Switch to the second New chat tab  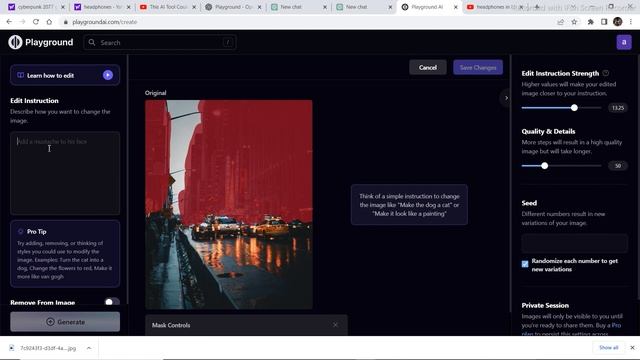pos(364,7)
